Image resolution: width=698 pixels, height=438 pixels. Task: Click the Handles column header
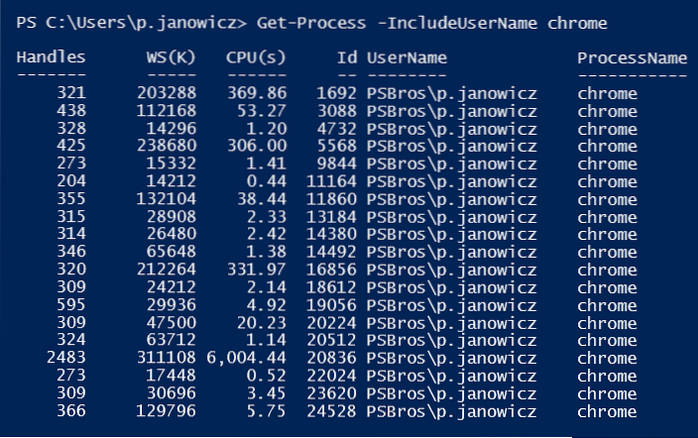(x=51, y=58)
